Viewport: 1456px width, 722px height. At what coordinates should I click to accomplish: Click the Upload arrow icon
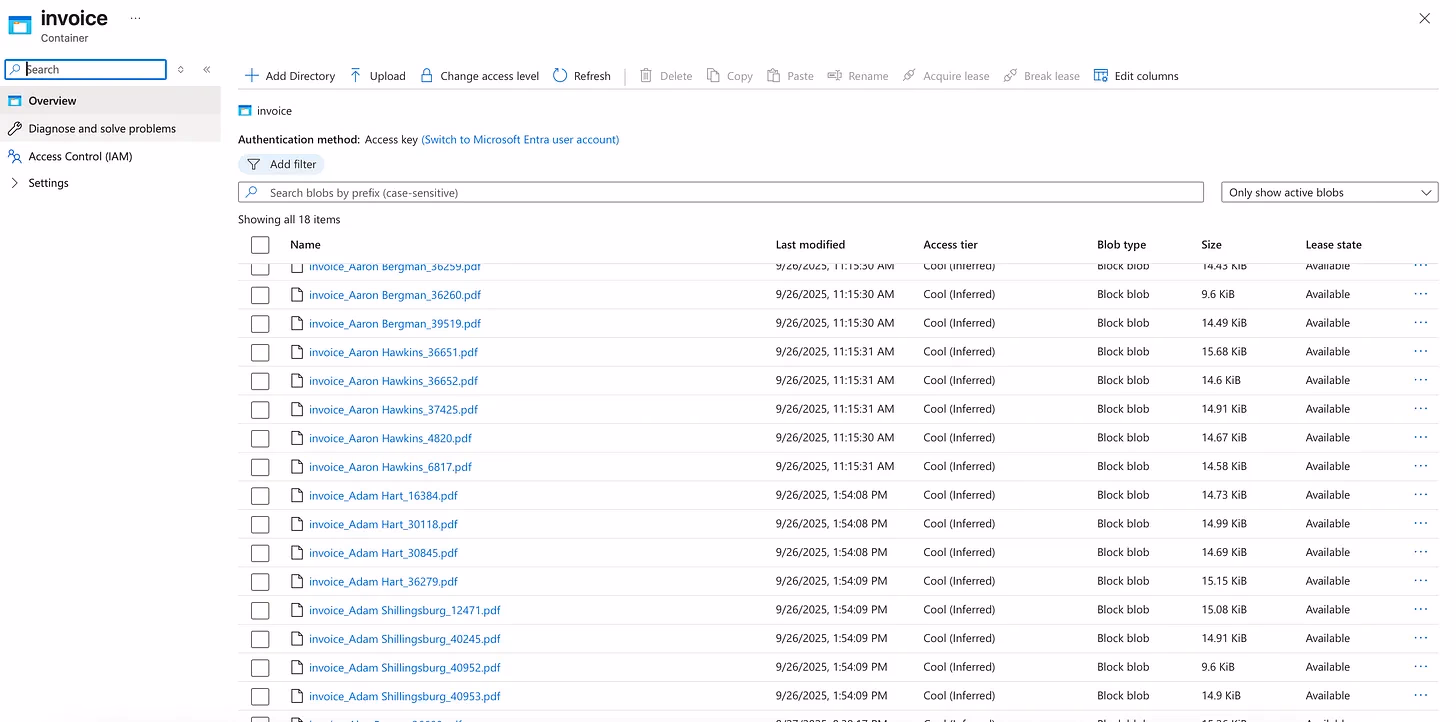click(356, 76)
